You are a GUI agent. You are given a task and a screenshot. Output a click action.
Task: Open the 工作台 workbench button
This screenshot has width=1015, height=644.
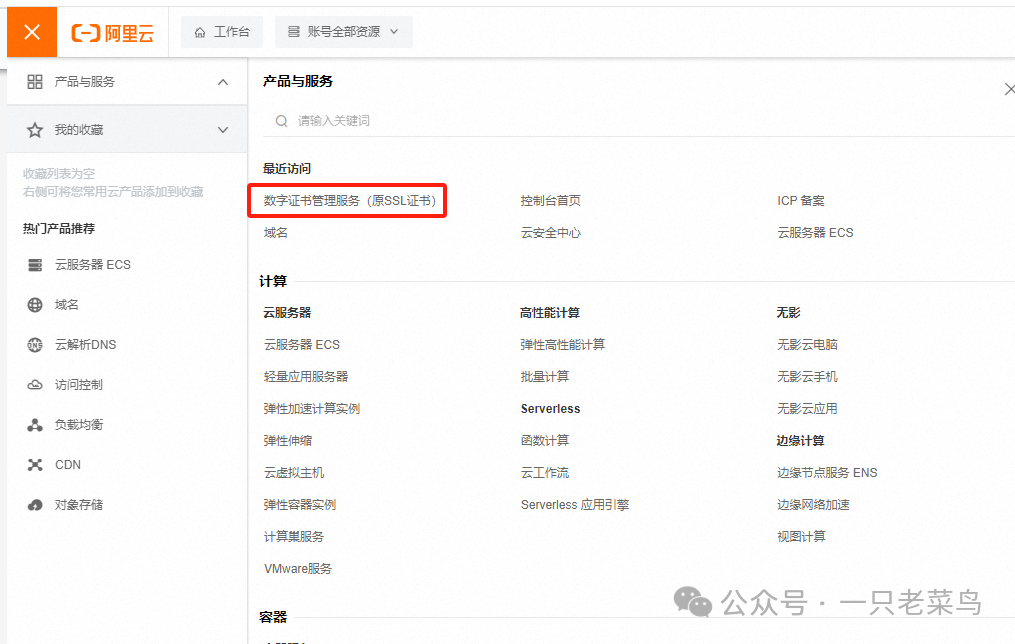click(222, 32)
